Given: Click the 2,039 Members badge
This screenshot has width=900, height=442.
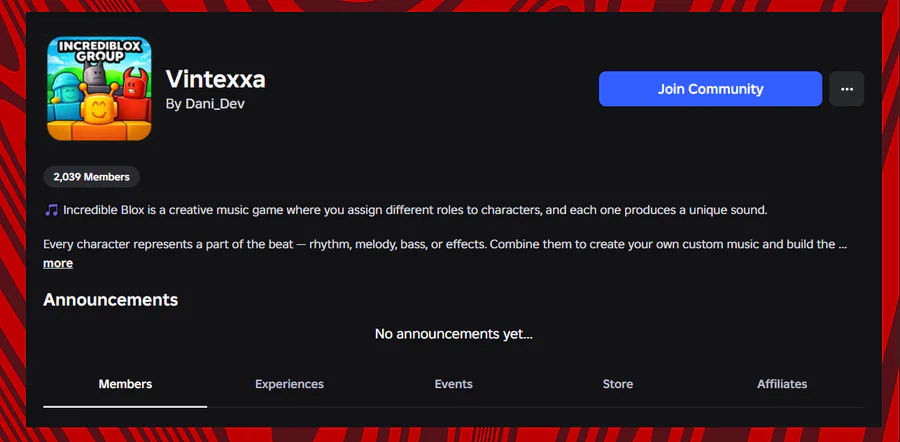Looking at the screenshot, I should pos(92,177).
